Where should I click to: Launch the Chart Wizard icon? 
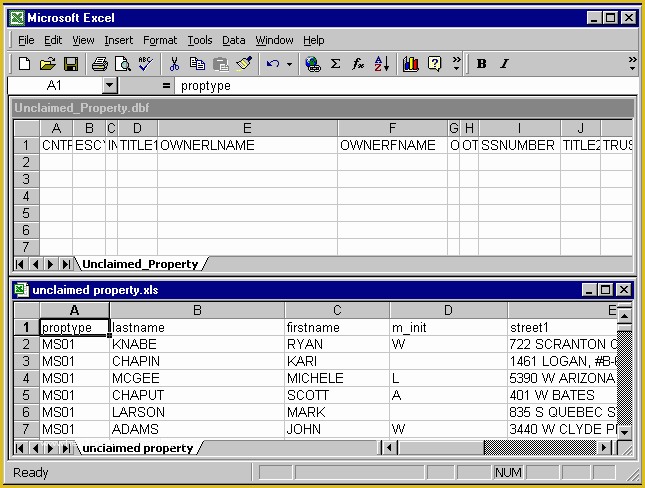411,64
